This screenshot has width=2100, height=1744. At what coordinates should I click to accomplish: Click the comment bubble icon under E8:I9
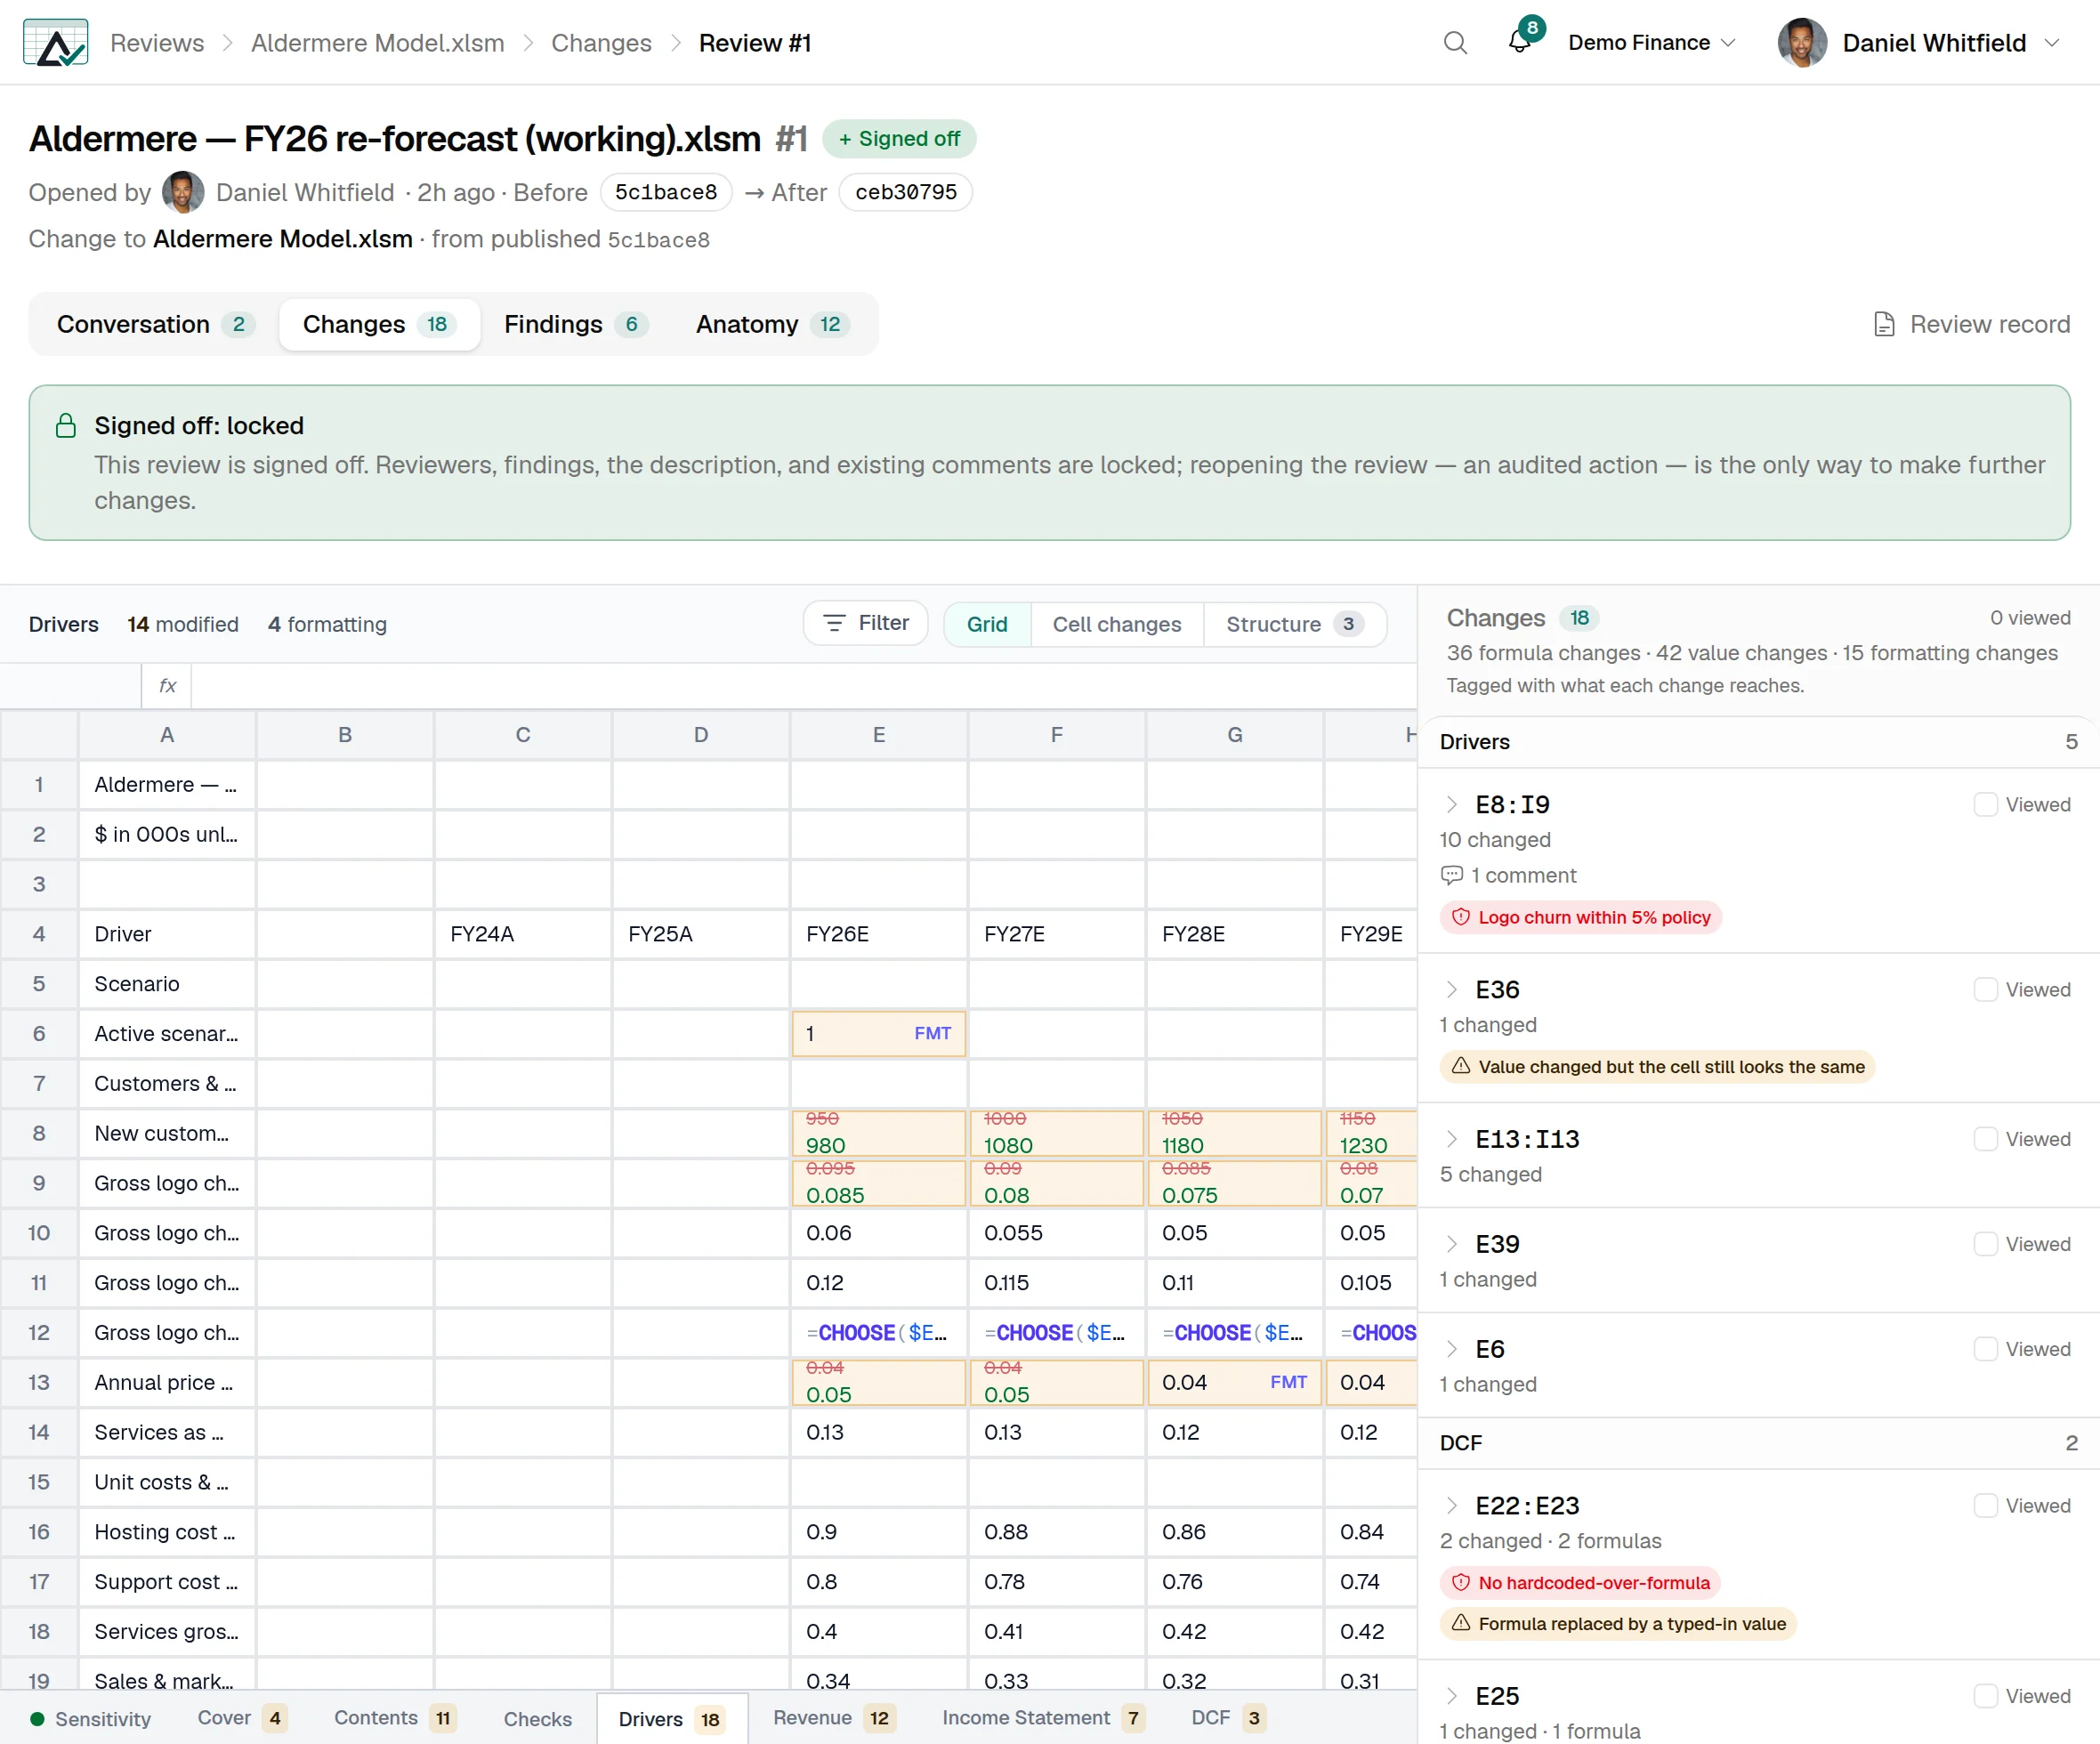pyautogui.click(x=1452, y=876)
